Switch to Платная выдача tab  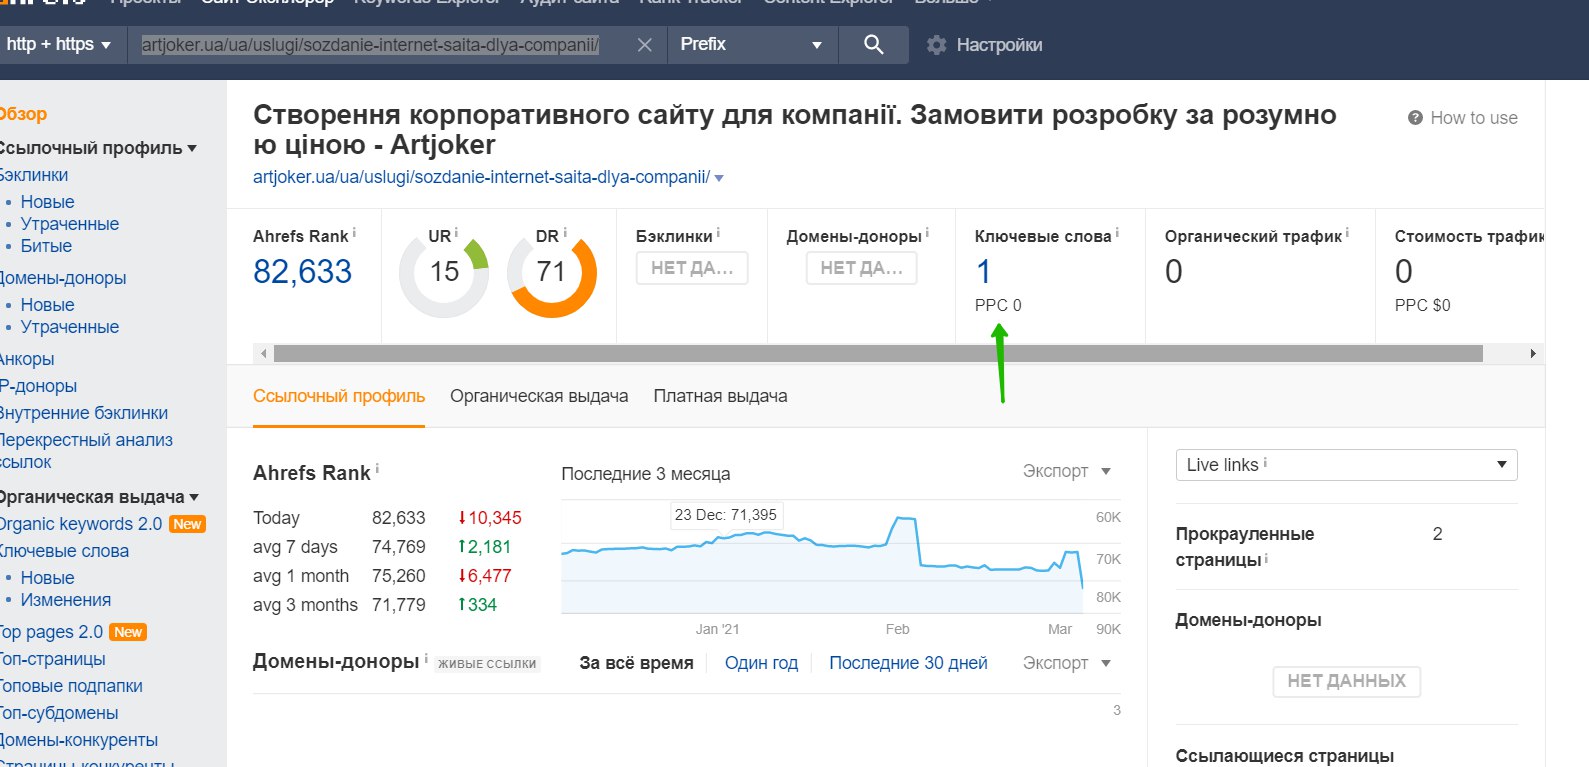click(x=720, y=396)
